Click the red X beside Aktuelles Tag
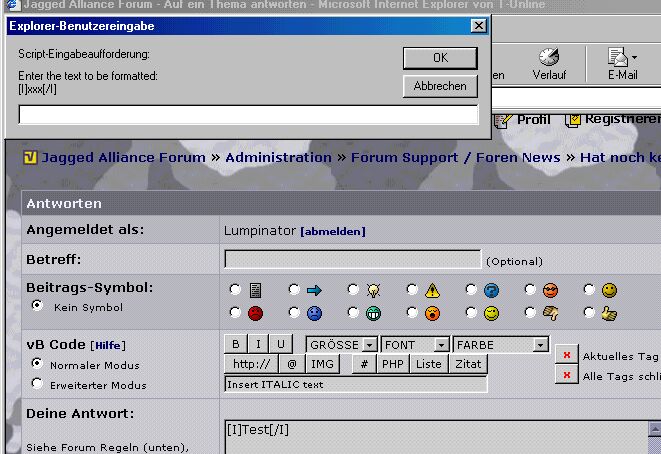The image size is (661, 454). (566, 355)
